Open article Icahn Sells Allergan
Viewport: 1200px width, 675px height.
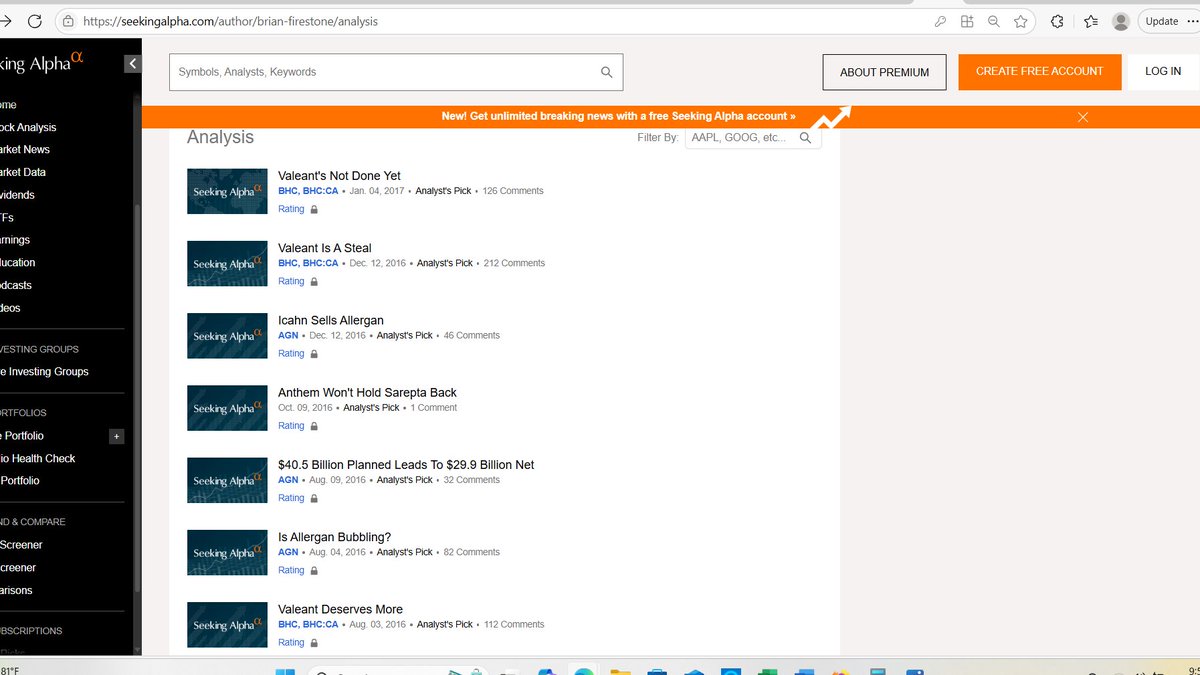(331, 320)
